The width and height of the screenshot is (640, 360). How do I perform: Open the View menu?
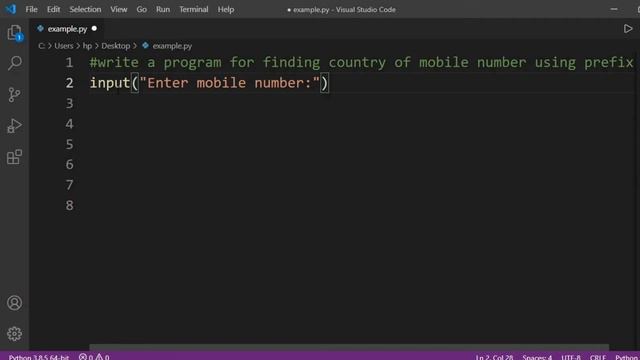tap(119, 9)
